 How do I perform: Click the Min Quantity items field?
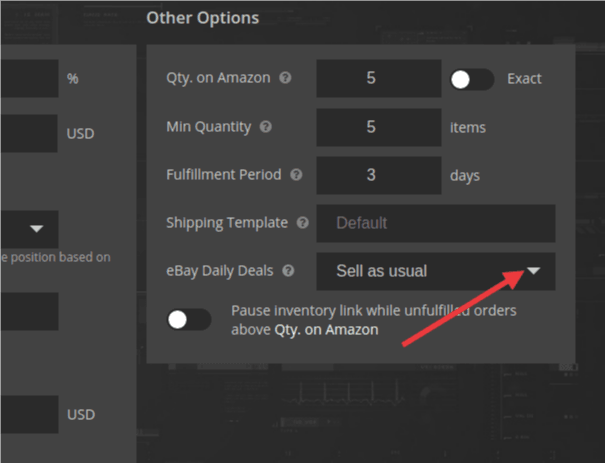point(379,127)
